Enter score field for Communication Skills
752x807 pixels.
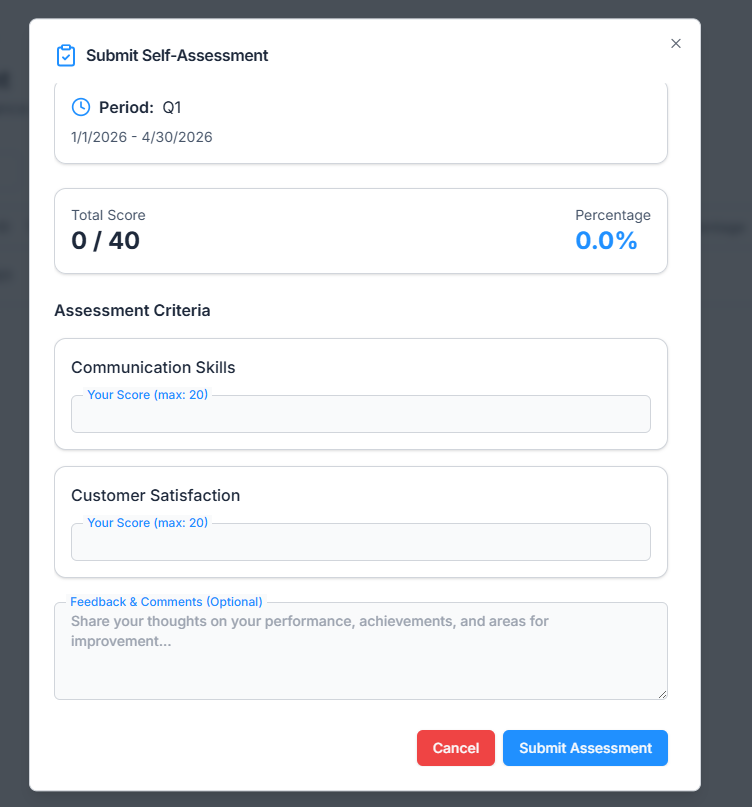click(360, 414)
